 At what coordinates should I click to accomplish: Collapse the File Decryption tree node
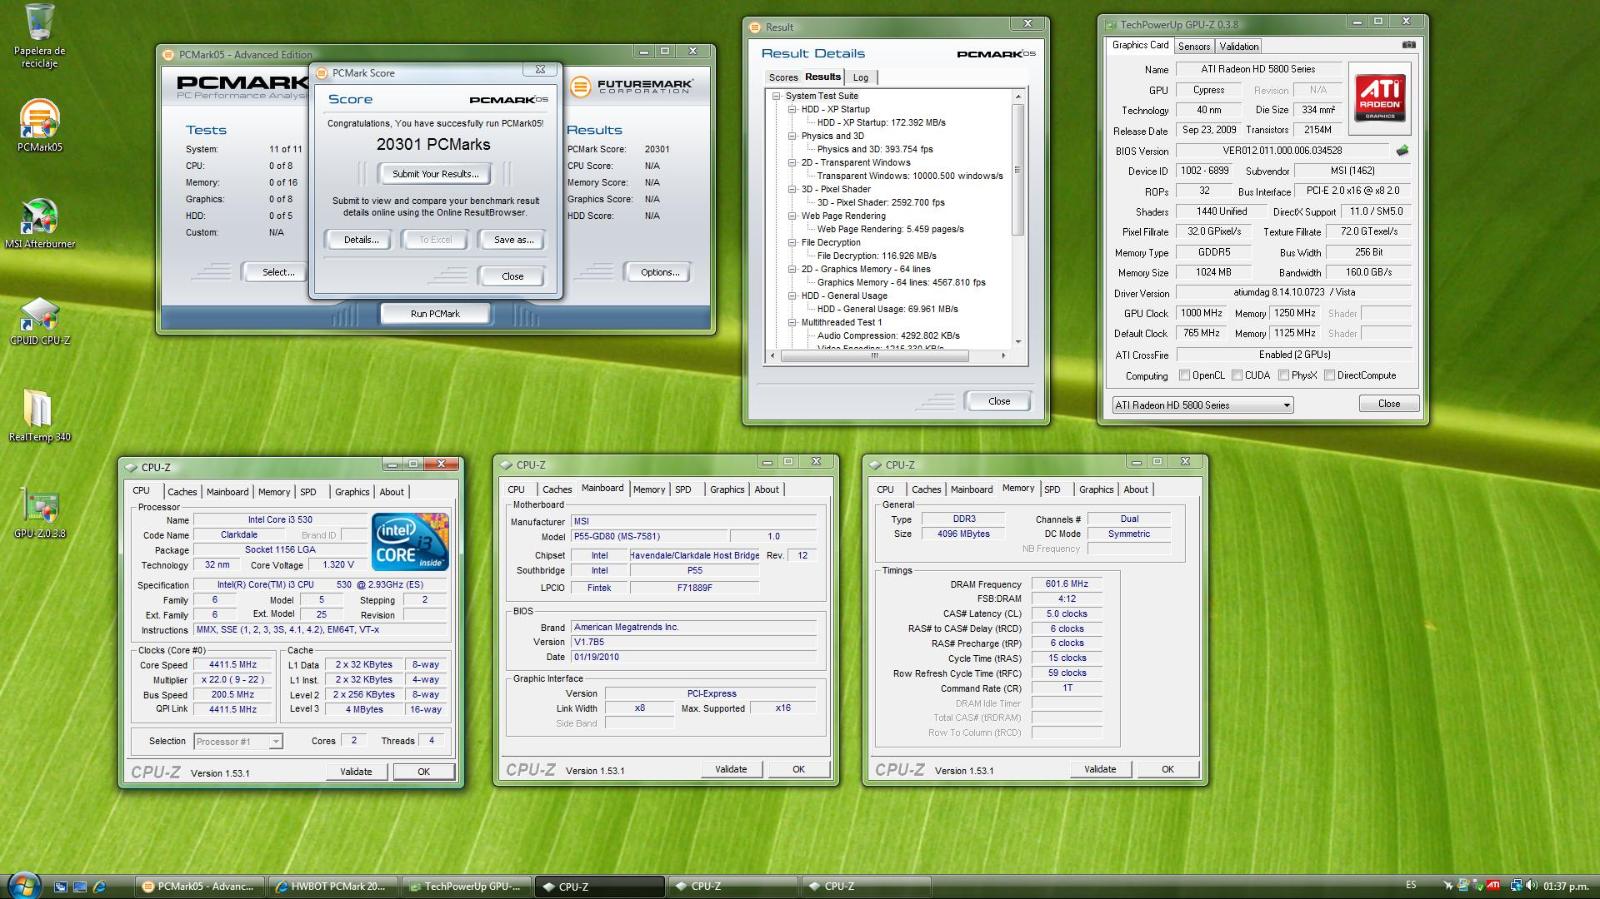(x=791, y=242)
